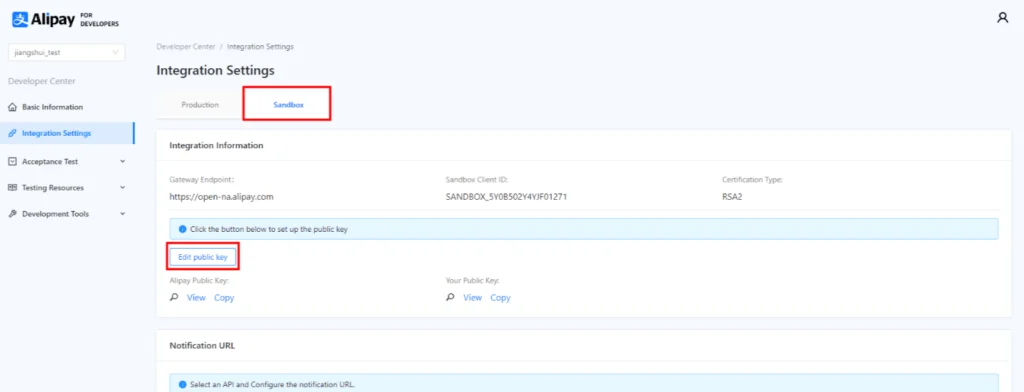Click the Certification Type label
The width and height of the screenshot is (1024, 392).
(752, 179)
